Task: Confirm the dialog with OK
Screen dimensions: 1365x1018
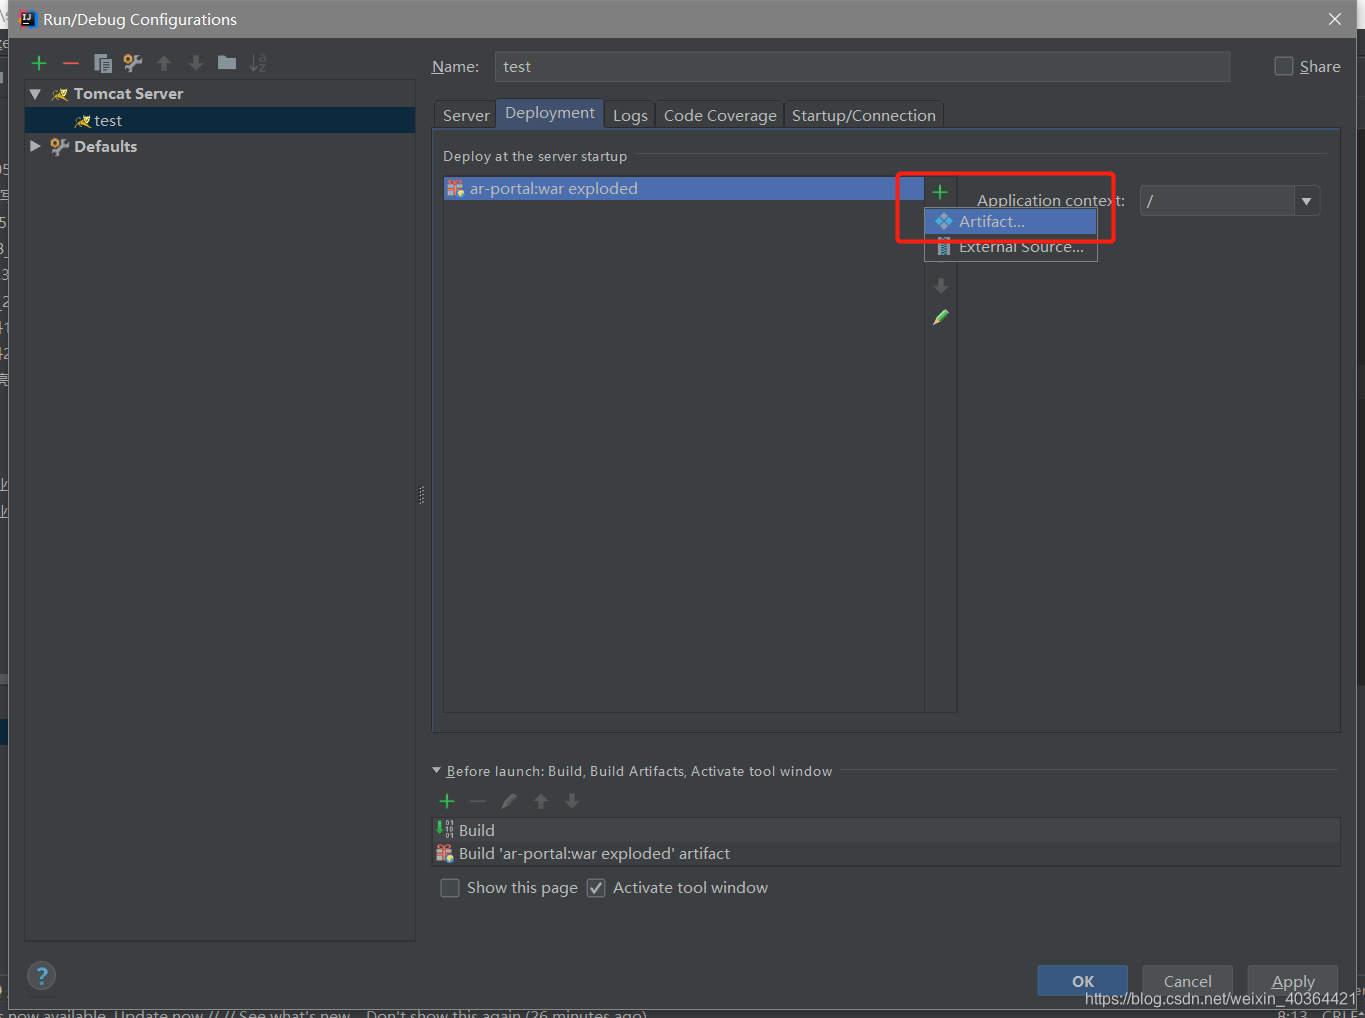Action: 1083,981
